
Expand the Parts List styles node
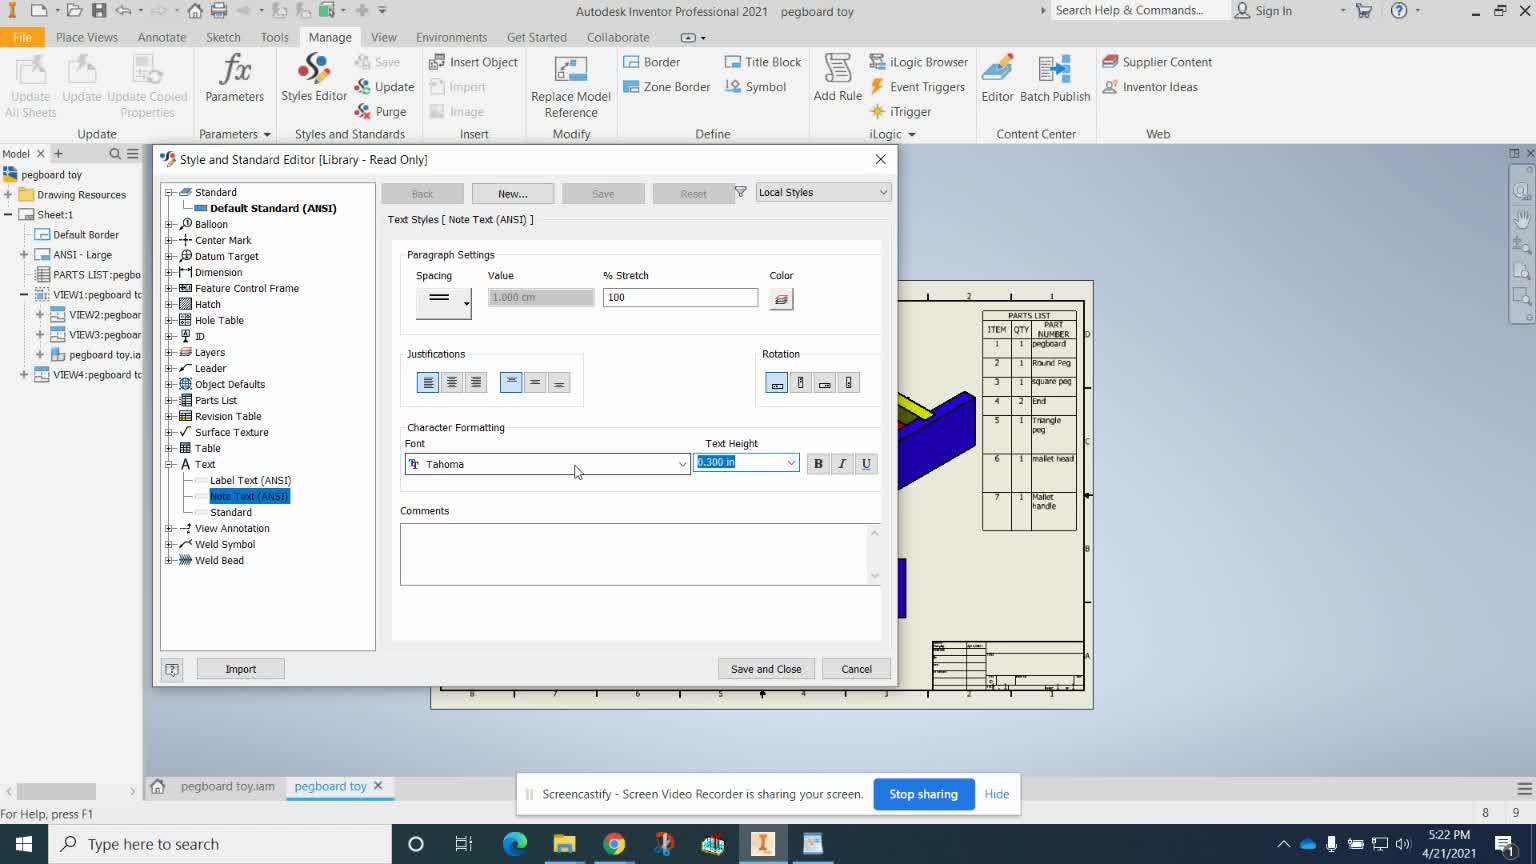pos(169,400)
